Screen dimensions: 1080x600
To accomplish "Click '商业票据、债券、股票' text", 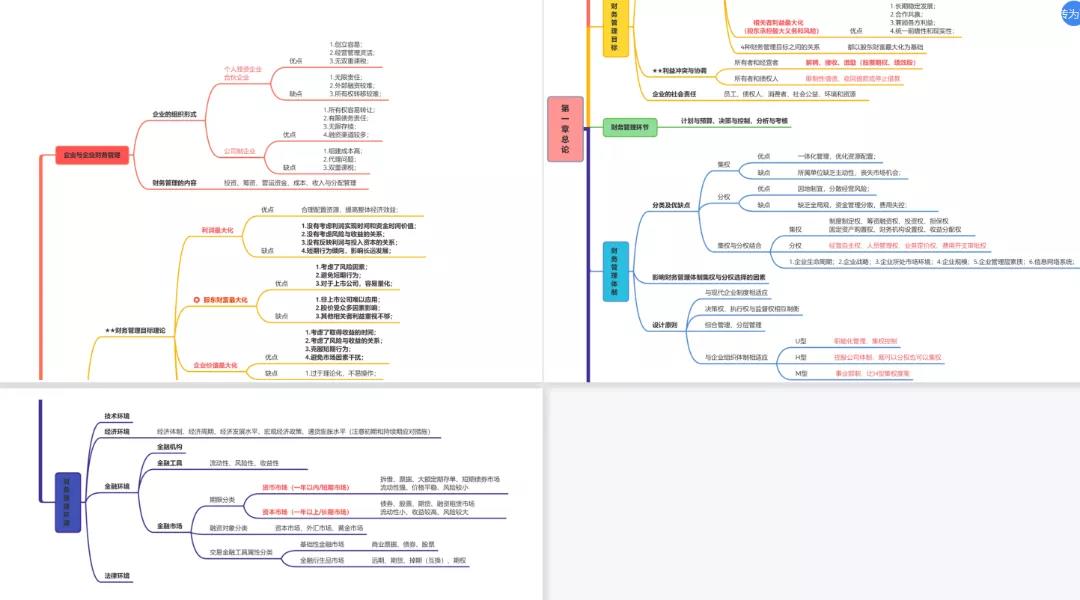I will click(x=403, y=544).
